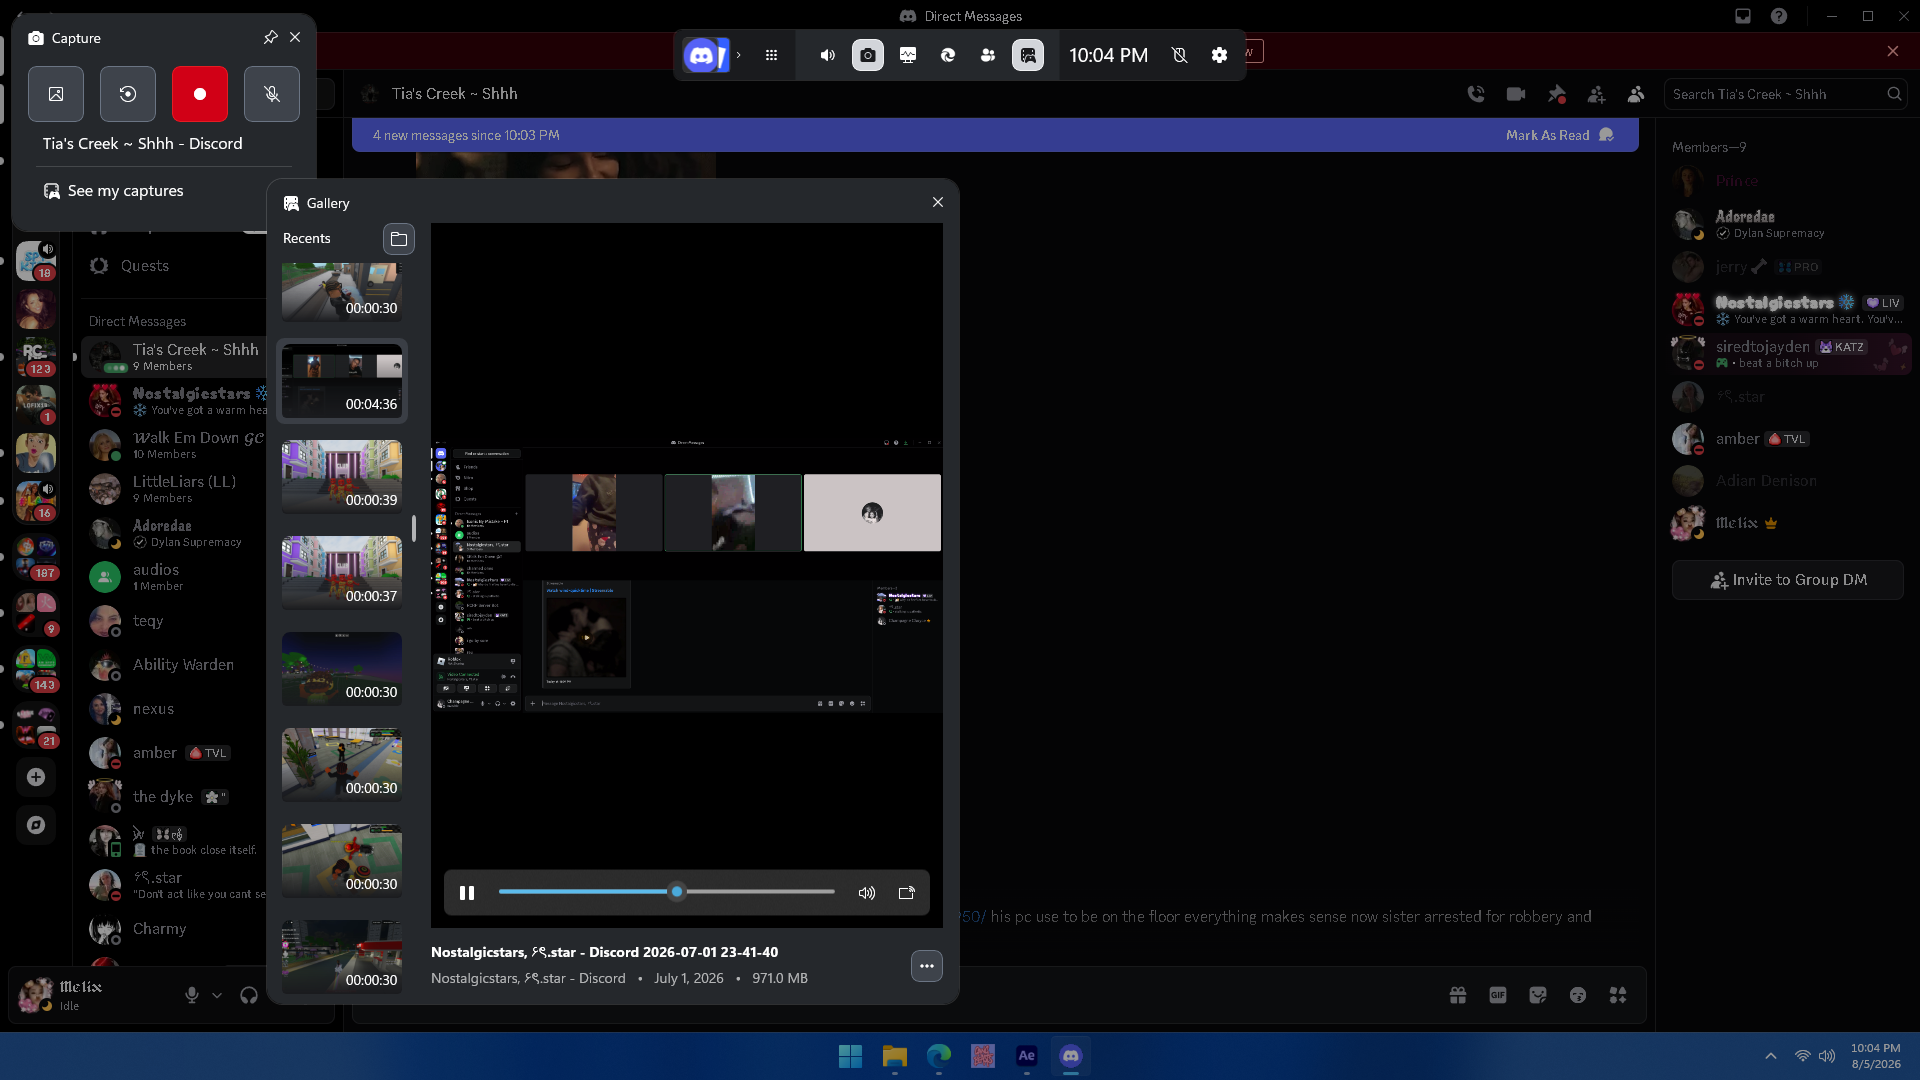Pin the Capture widget

pyautogui.click(x=270, y=37)
